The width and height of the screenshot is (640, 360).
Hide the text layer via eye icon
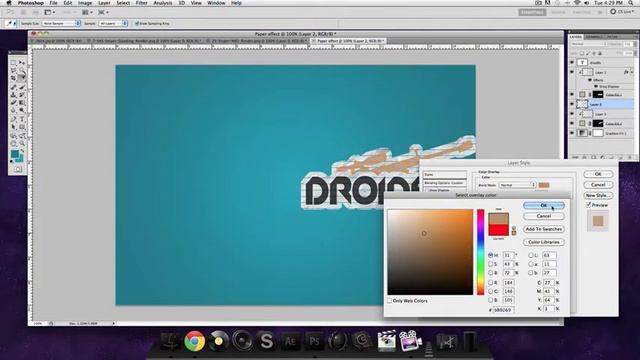click(x=572, y=62)
